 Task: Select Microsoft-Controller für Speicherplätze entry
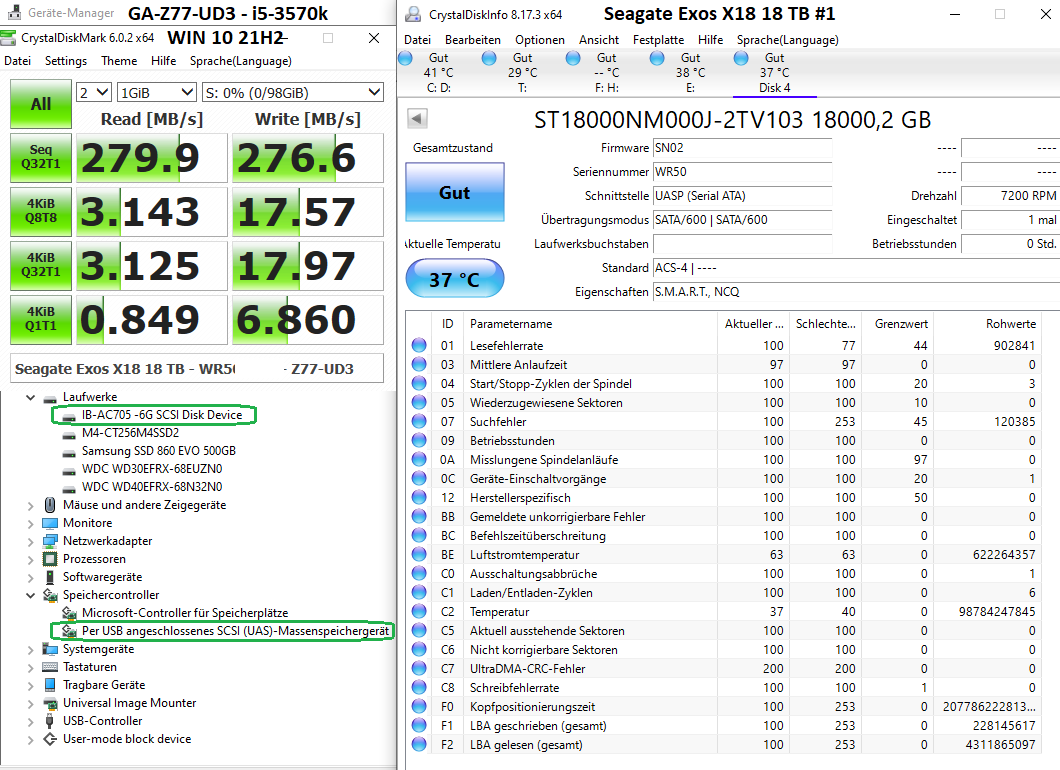click(185, 613)
